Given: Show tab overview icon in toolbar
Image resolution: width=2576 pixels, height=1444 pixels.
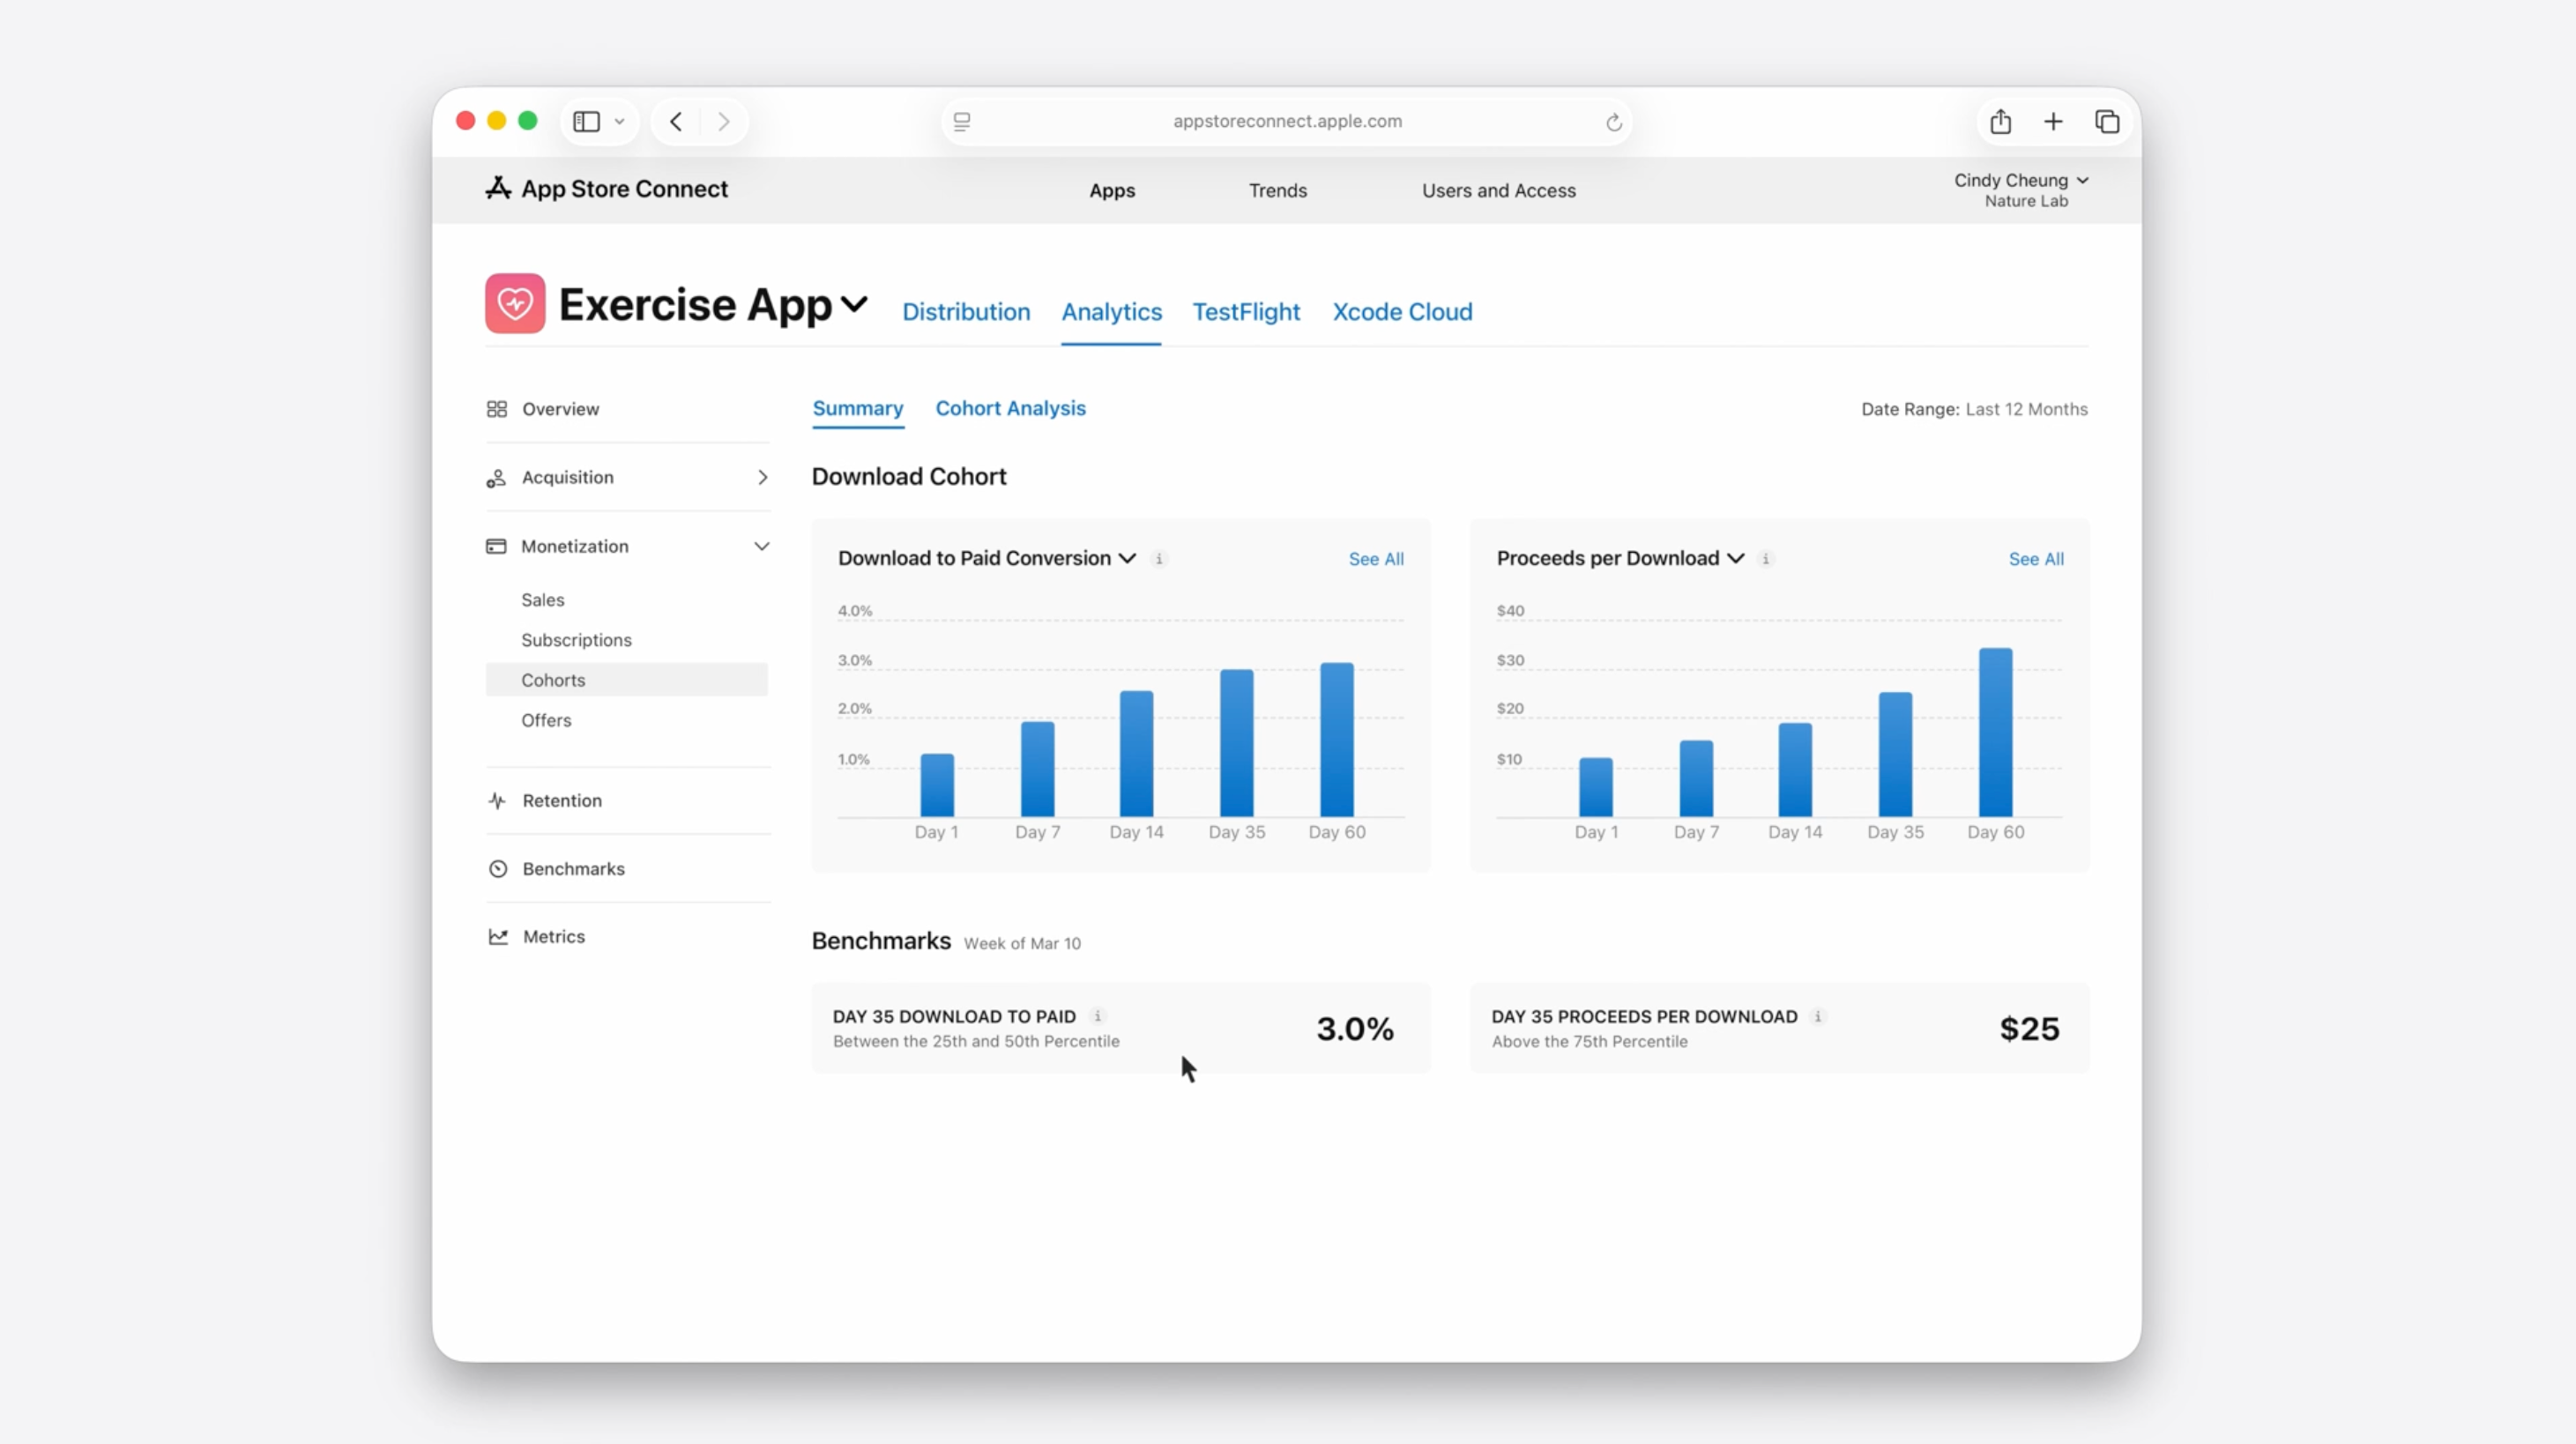Looking at the screenshot, I should point(2107,122).
